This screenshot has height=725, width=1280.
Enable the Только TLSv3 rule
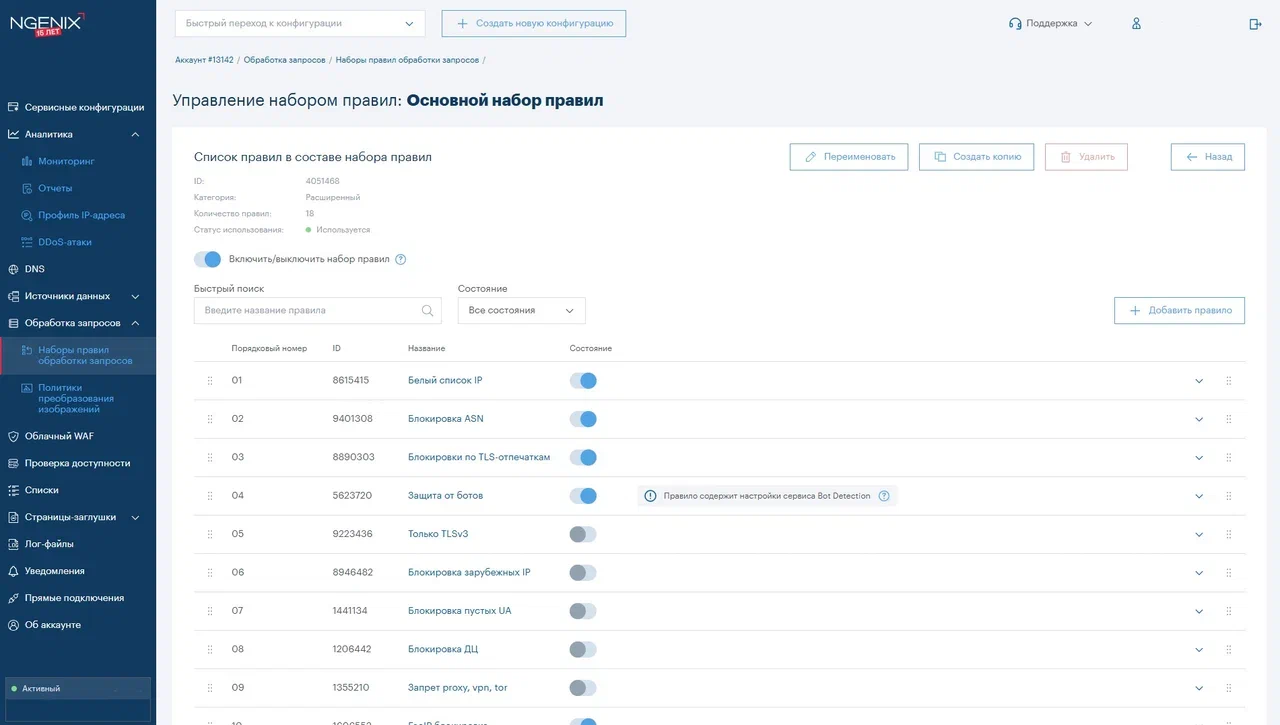coord(583,533)
